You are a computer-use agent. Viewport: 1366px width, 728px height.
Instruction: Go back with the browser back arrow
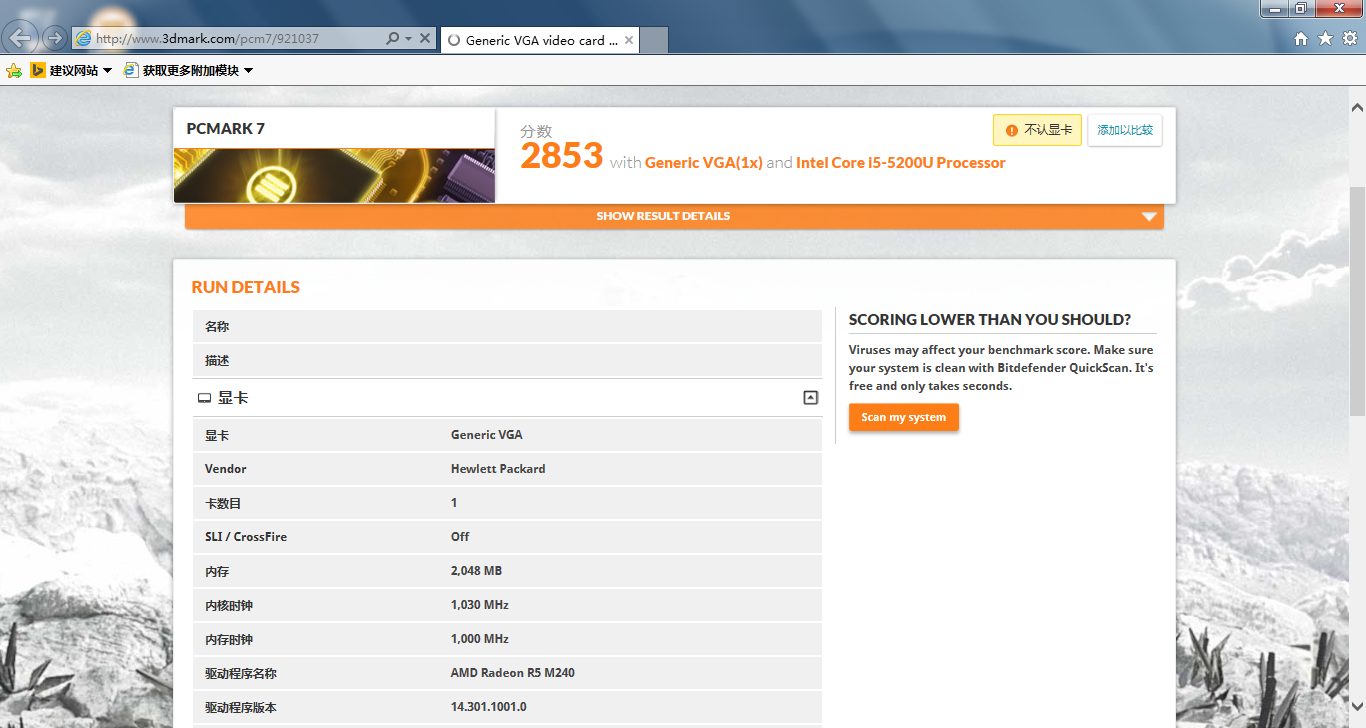pos(22,39)
